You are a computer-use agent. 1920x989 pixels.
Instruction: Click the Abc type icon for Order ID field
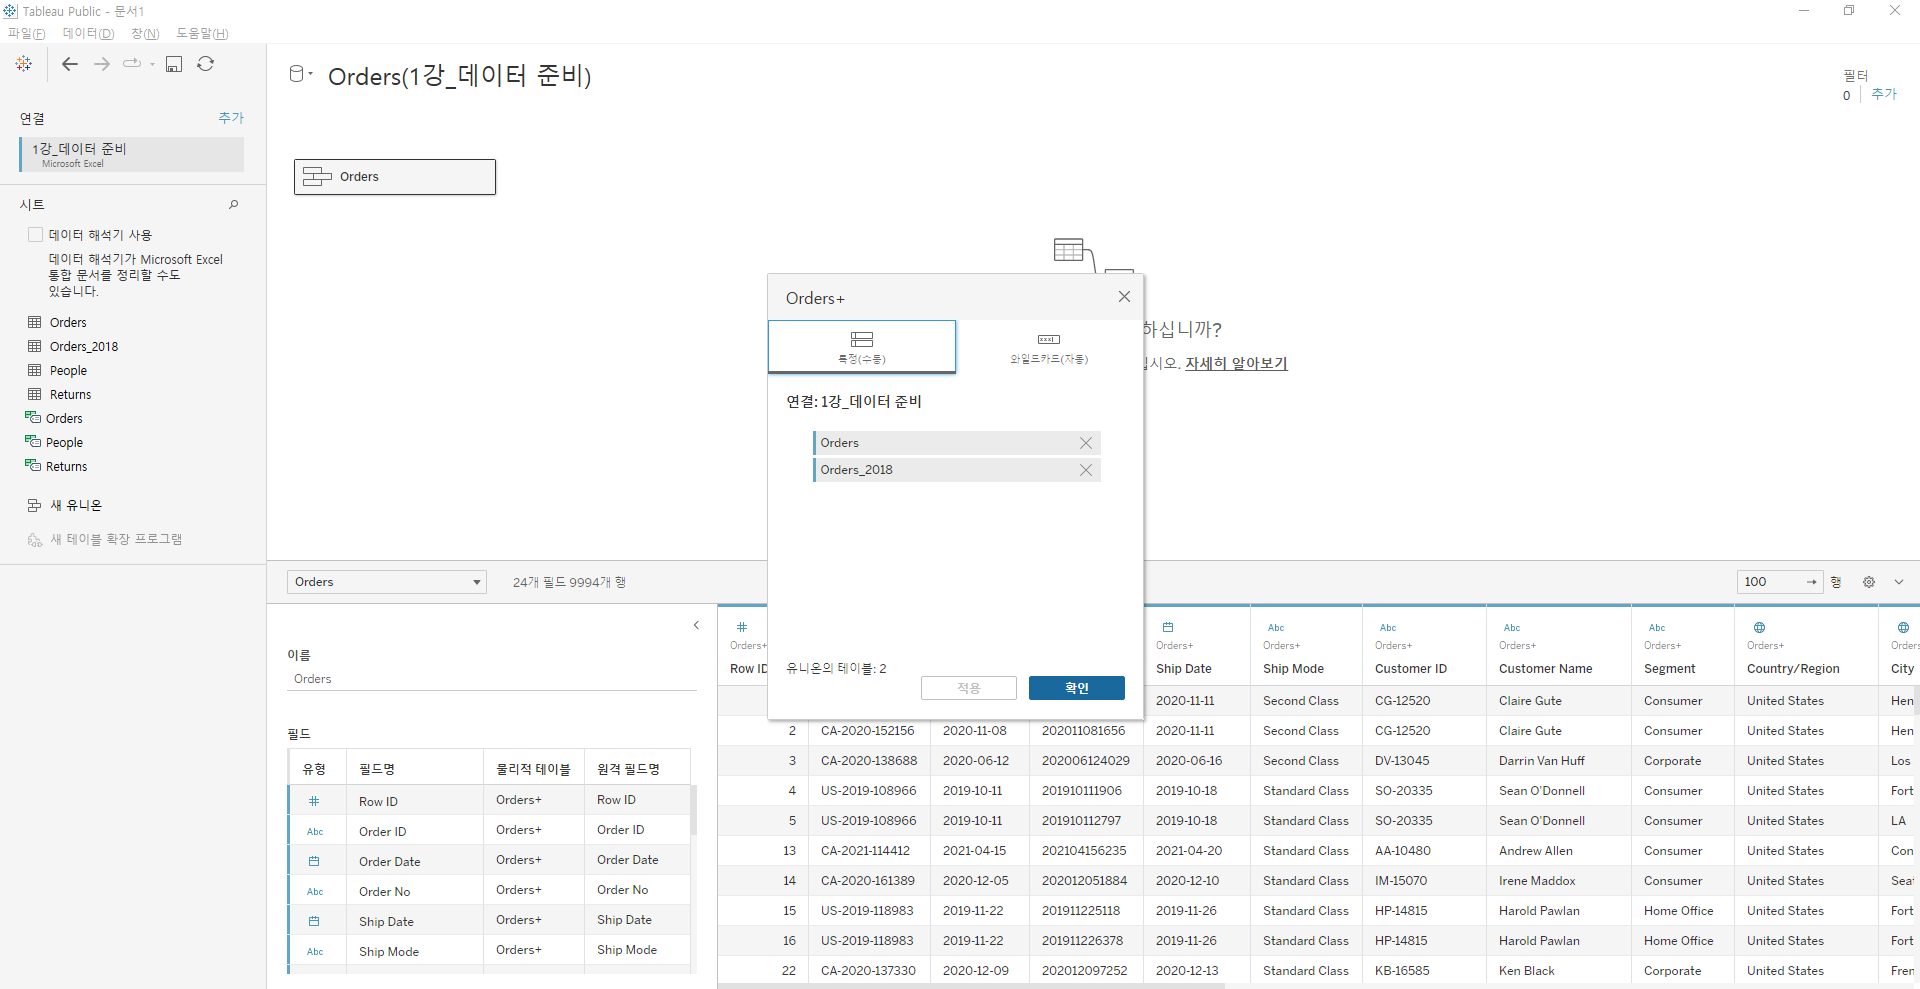click(315, 832)
